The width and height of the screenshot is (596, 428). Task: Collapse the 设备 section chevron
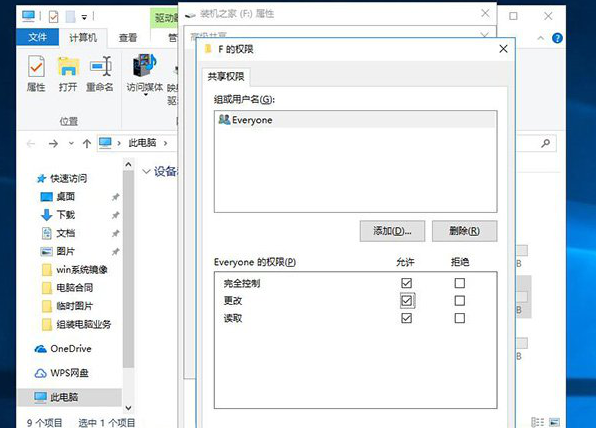(x=146, y=171)
